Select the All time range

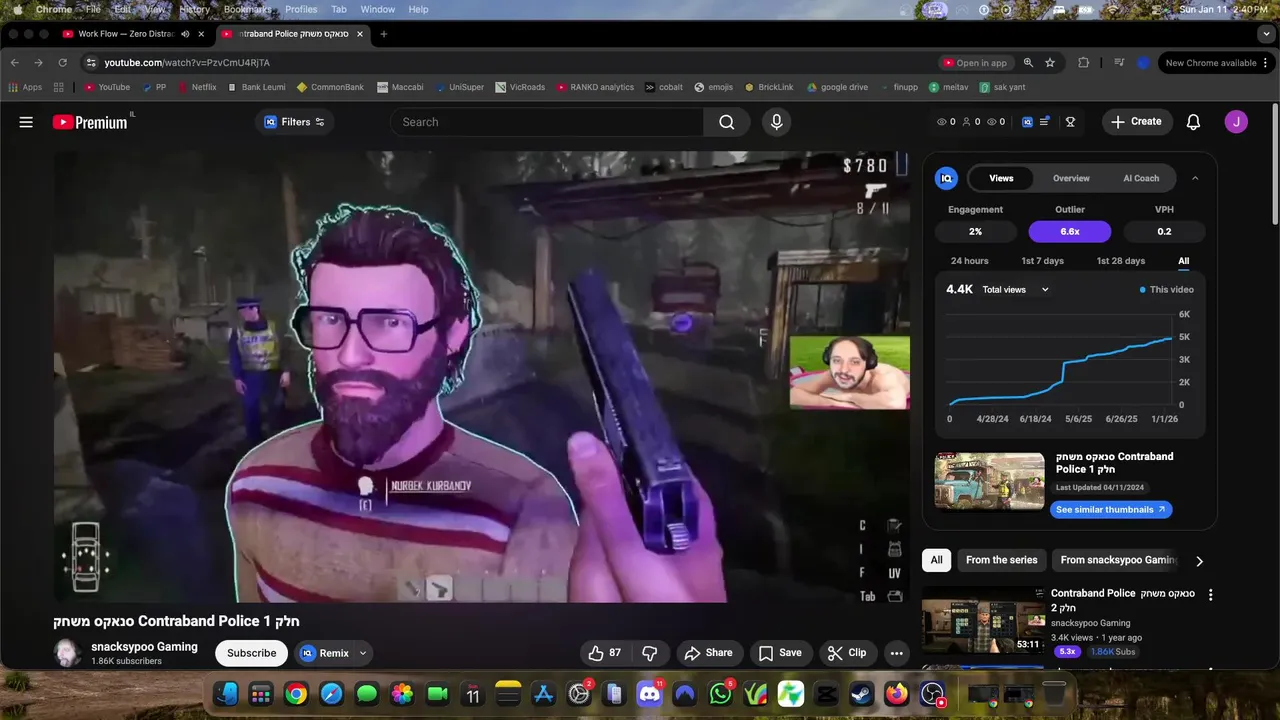1183,261
